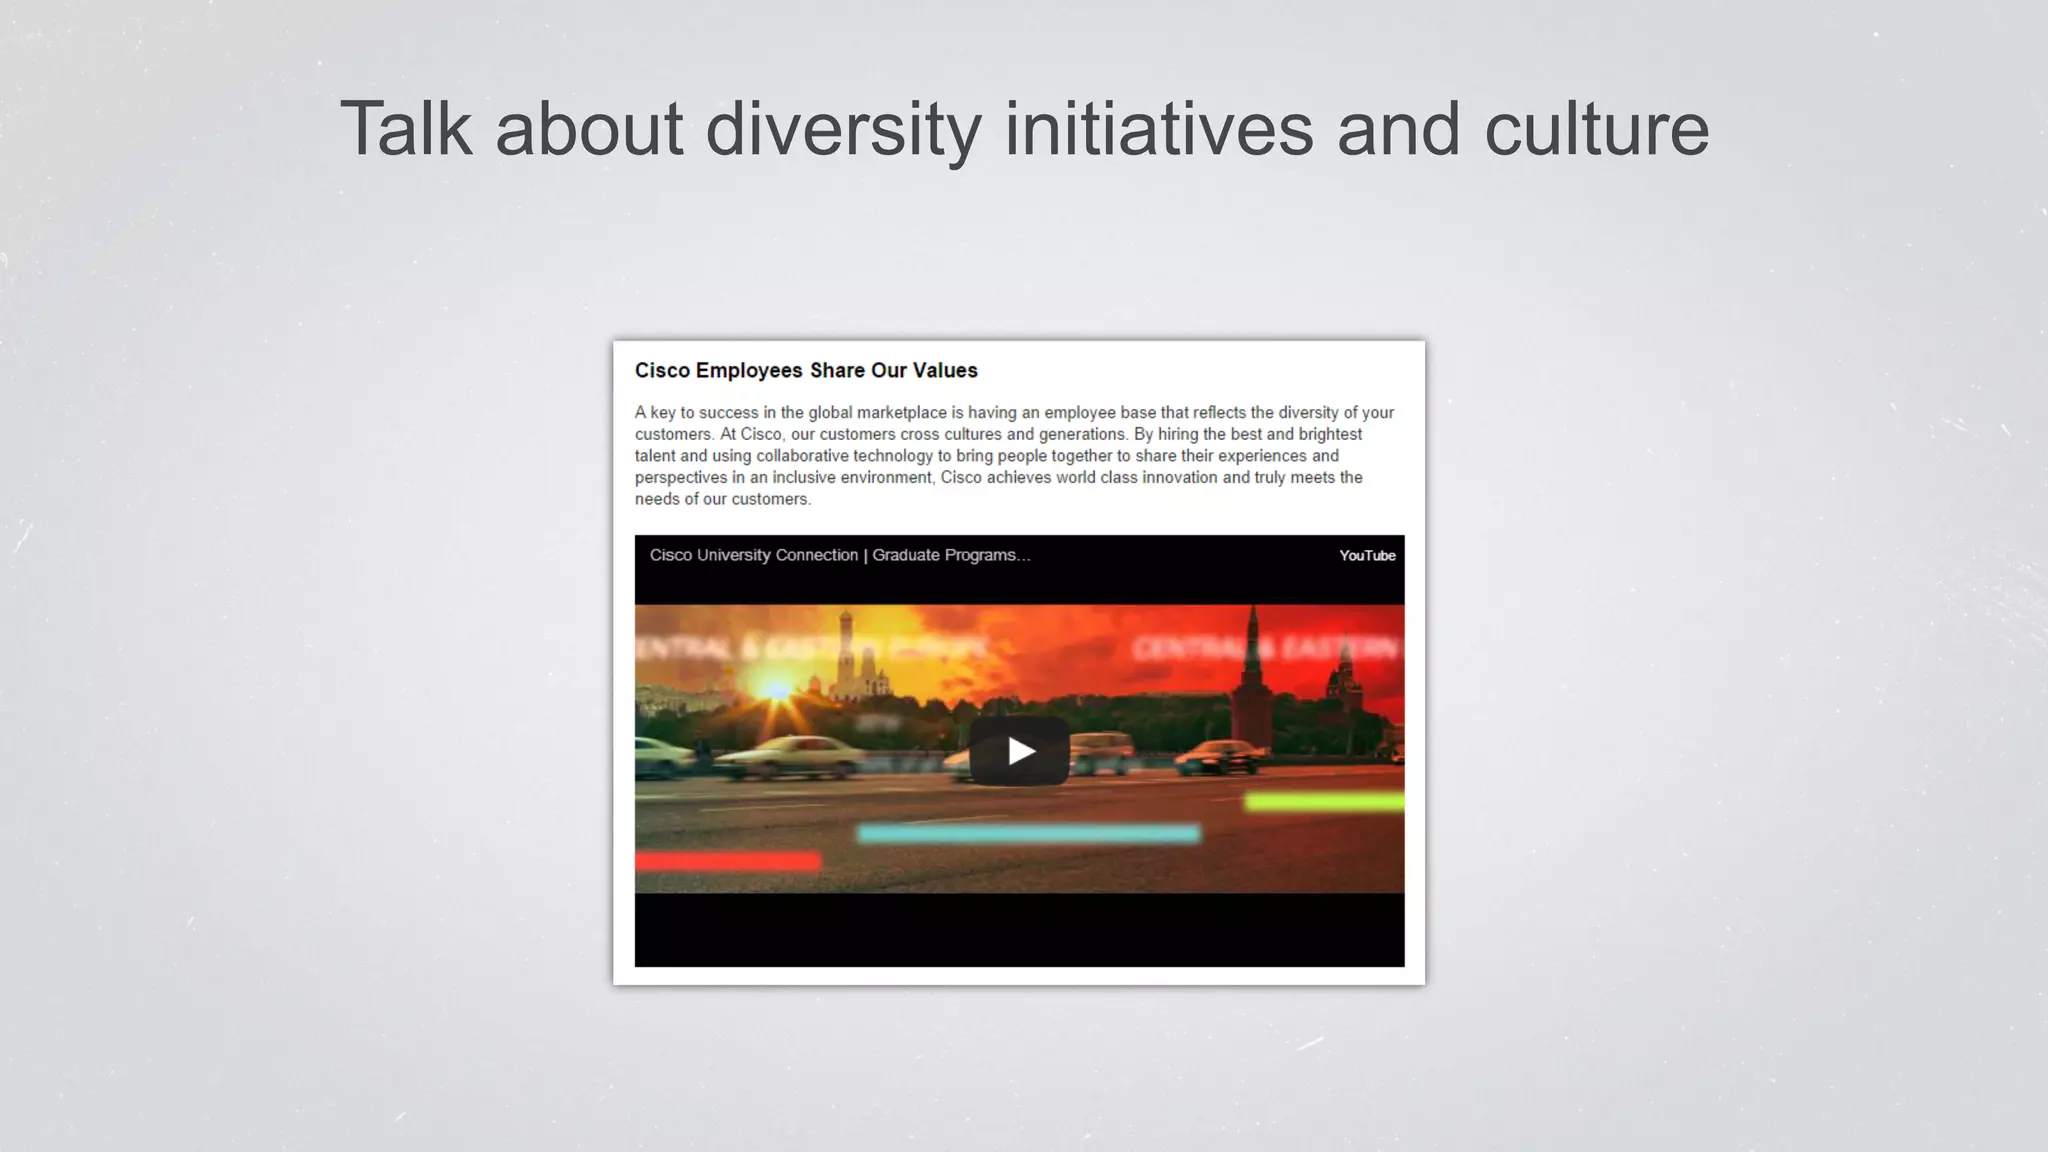Select the 'Cisco Employees Share Our Values' heading

(x=806, y=370)
